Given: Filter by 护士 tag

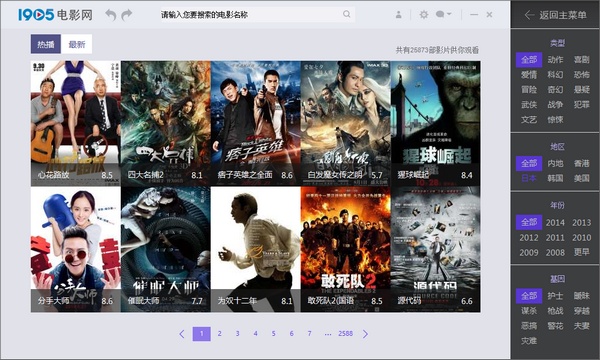Looking at the screenshot, I should tap(555, 296).
